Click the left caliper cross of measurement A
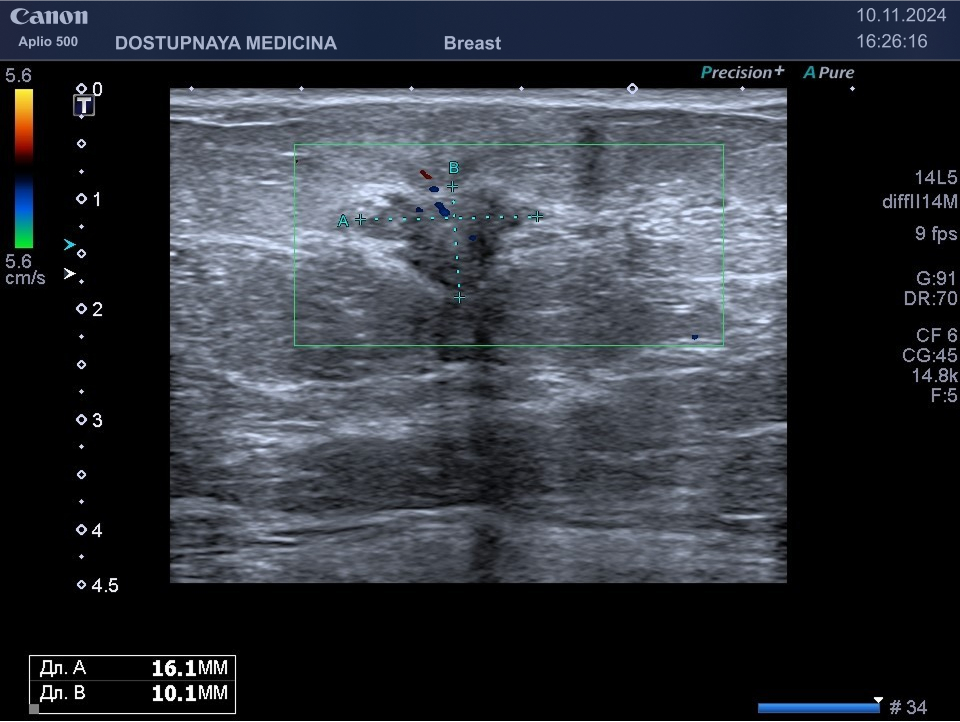This screenshot has height=722, width=960. 360,219
